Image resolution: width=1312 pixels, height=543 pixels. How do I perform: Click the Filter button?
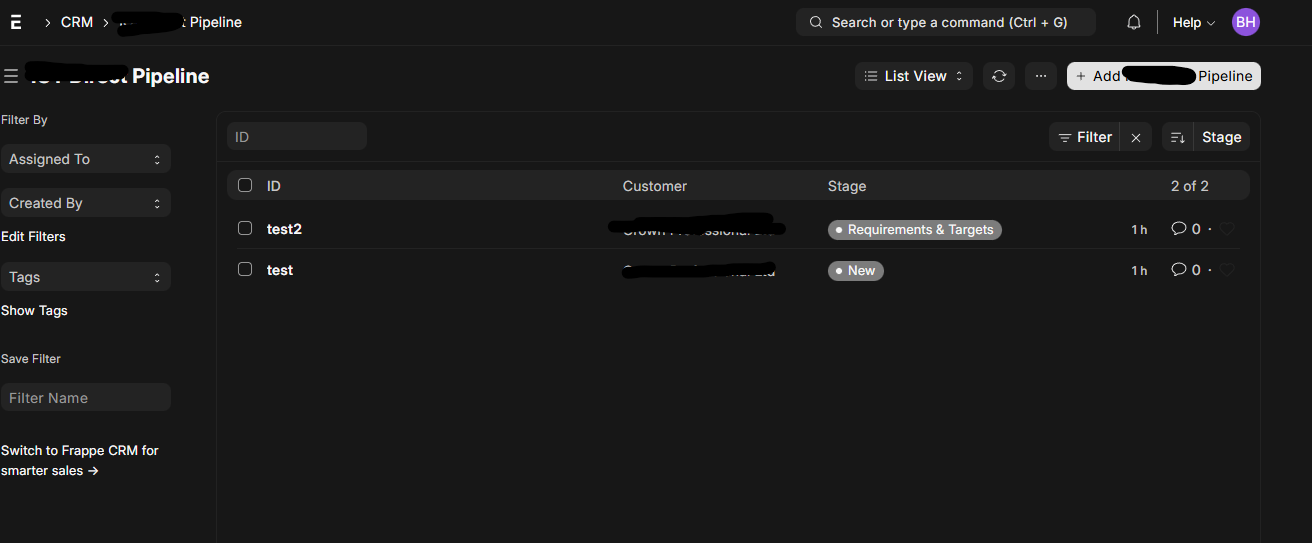pos(1085,138)
